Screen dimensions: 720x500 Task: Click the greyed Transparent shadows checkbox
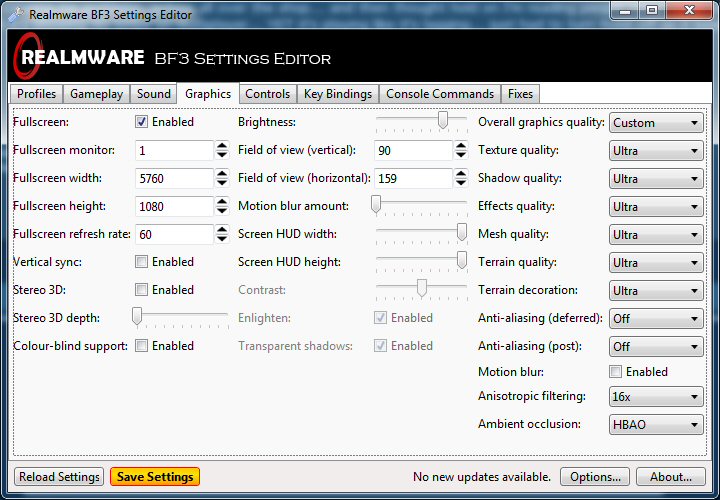(380, 346)
